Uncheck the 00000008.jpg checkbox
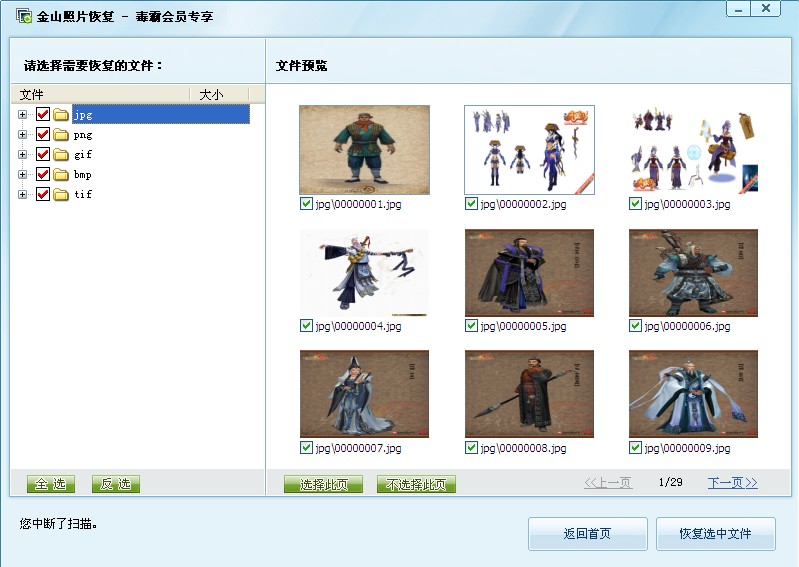799x567 pixels. [471, 448]
